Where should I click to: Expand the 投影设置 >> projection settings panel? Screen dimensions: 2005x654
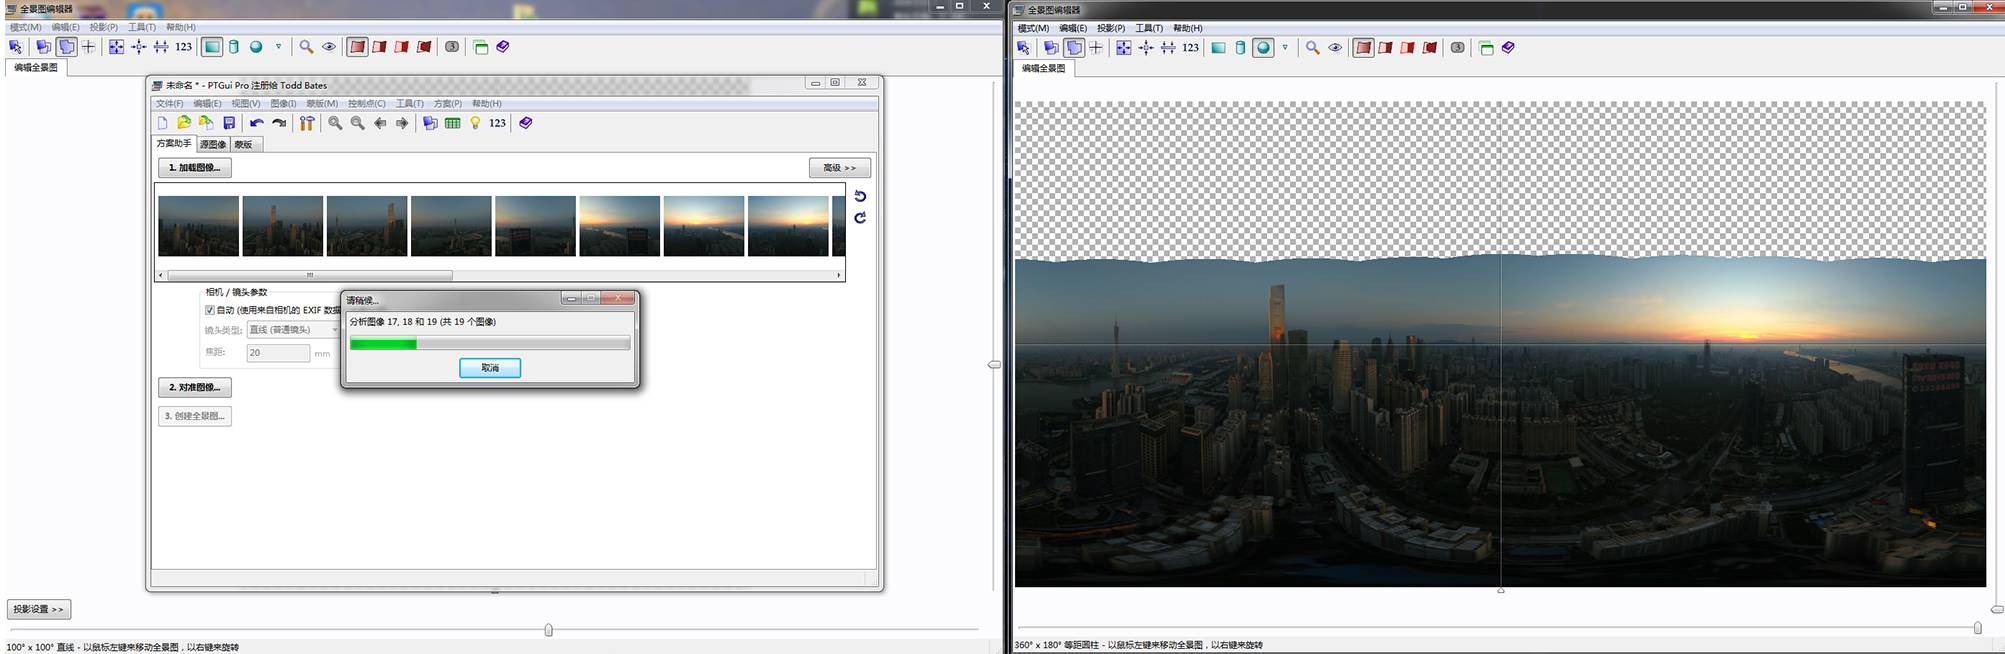39,609
